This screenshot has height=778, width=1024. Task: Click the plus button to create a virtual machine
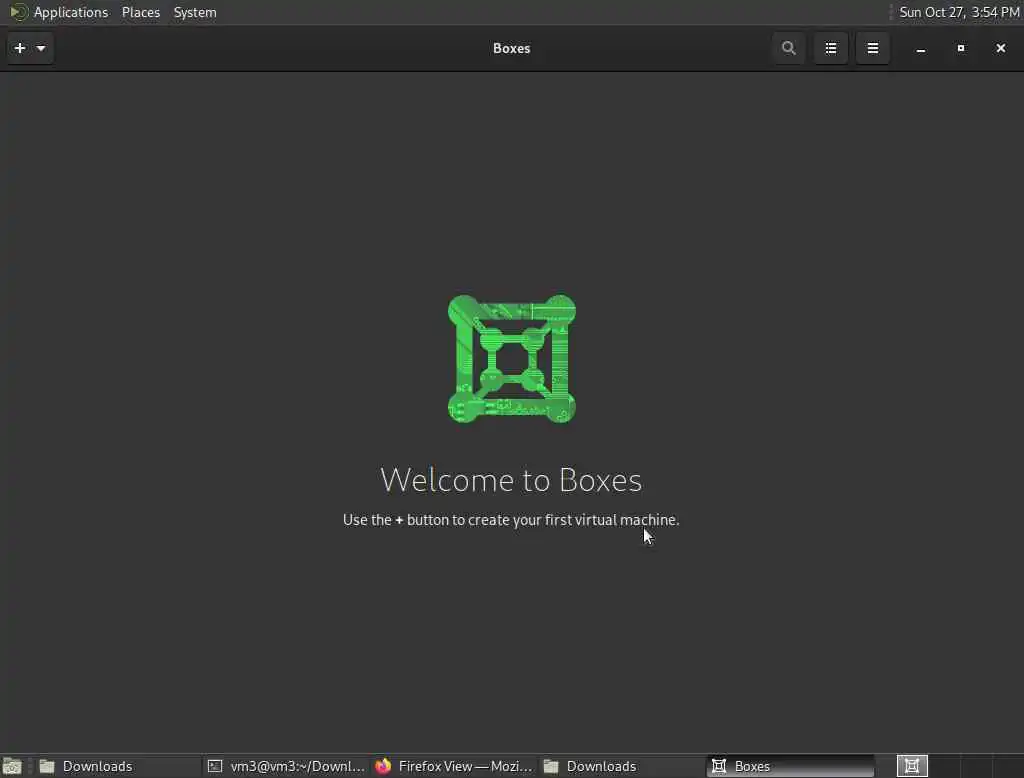point(20,48)
